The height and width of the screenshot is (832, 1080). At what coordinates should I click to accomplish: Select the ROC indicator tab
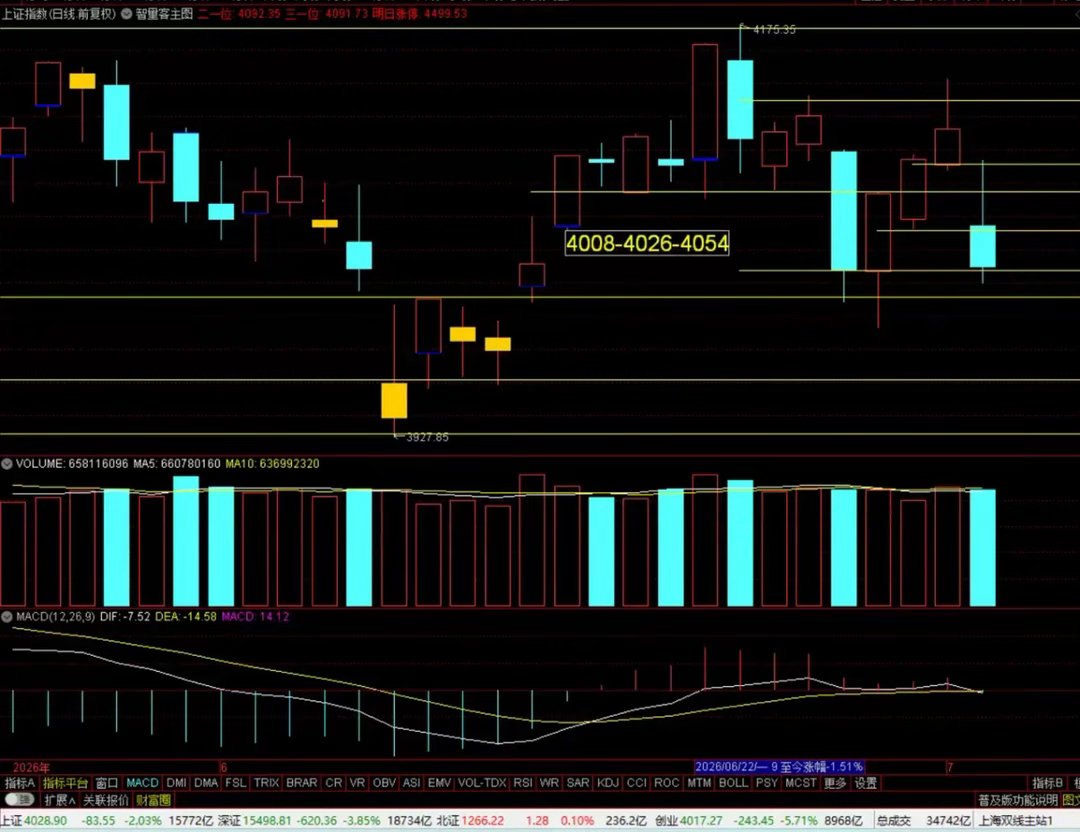pyautogui.click(x=666, y=783)
